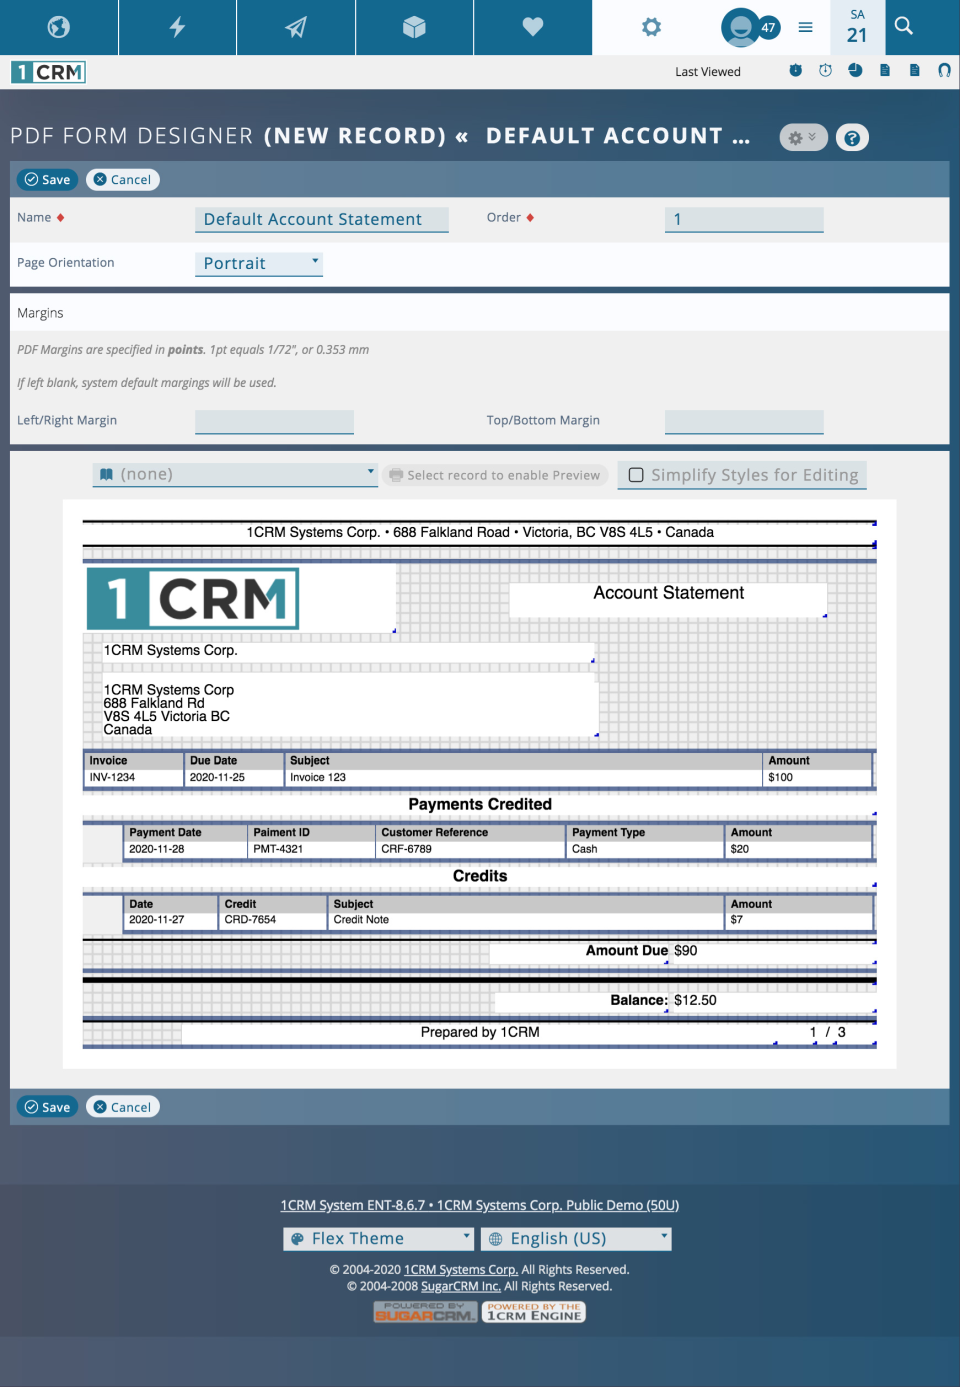This screenshot has width=960, height=1387.
Task: Open the English (US) language dropdown
Action: 576,1240
